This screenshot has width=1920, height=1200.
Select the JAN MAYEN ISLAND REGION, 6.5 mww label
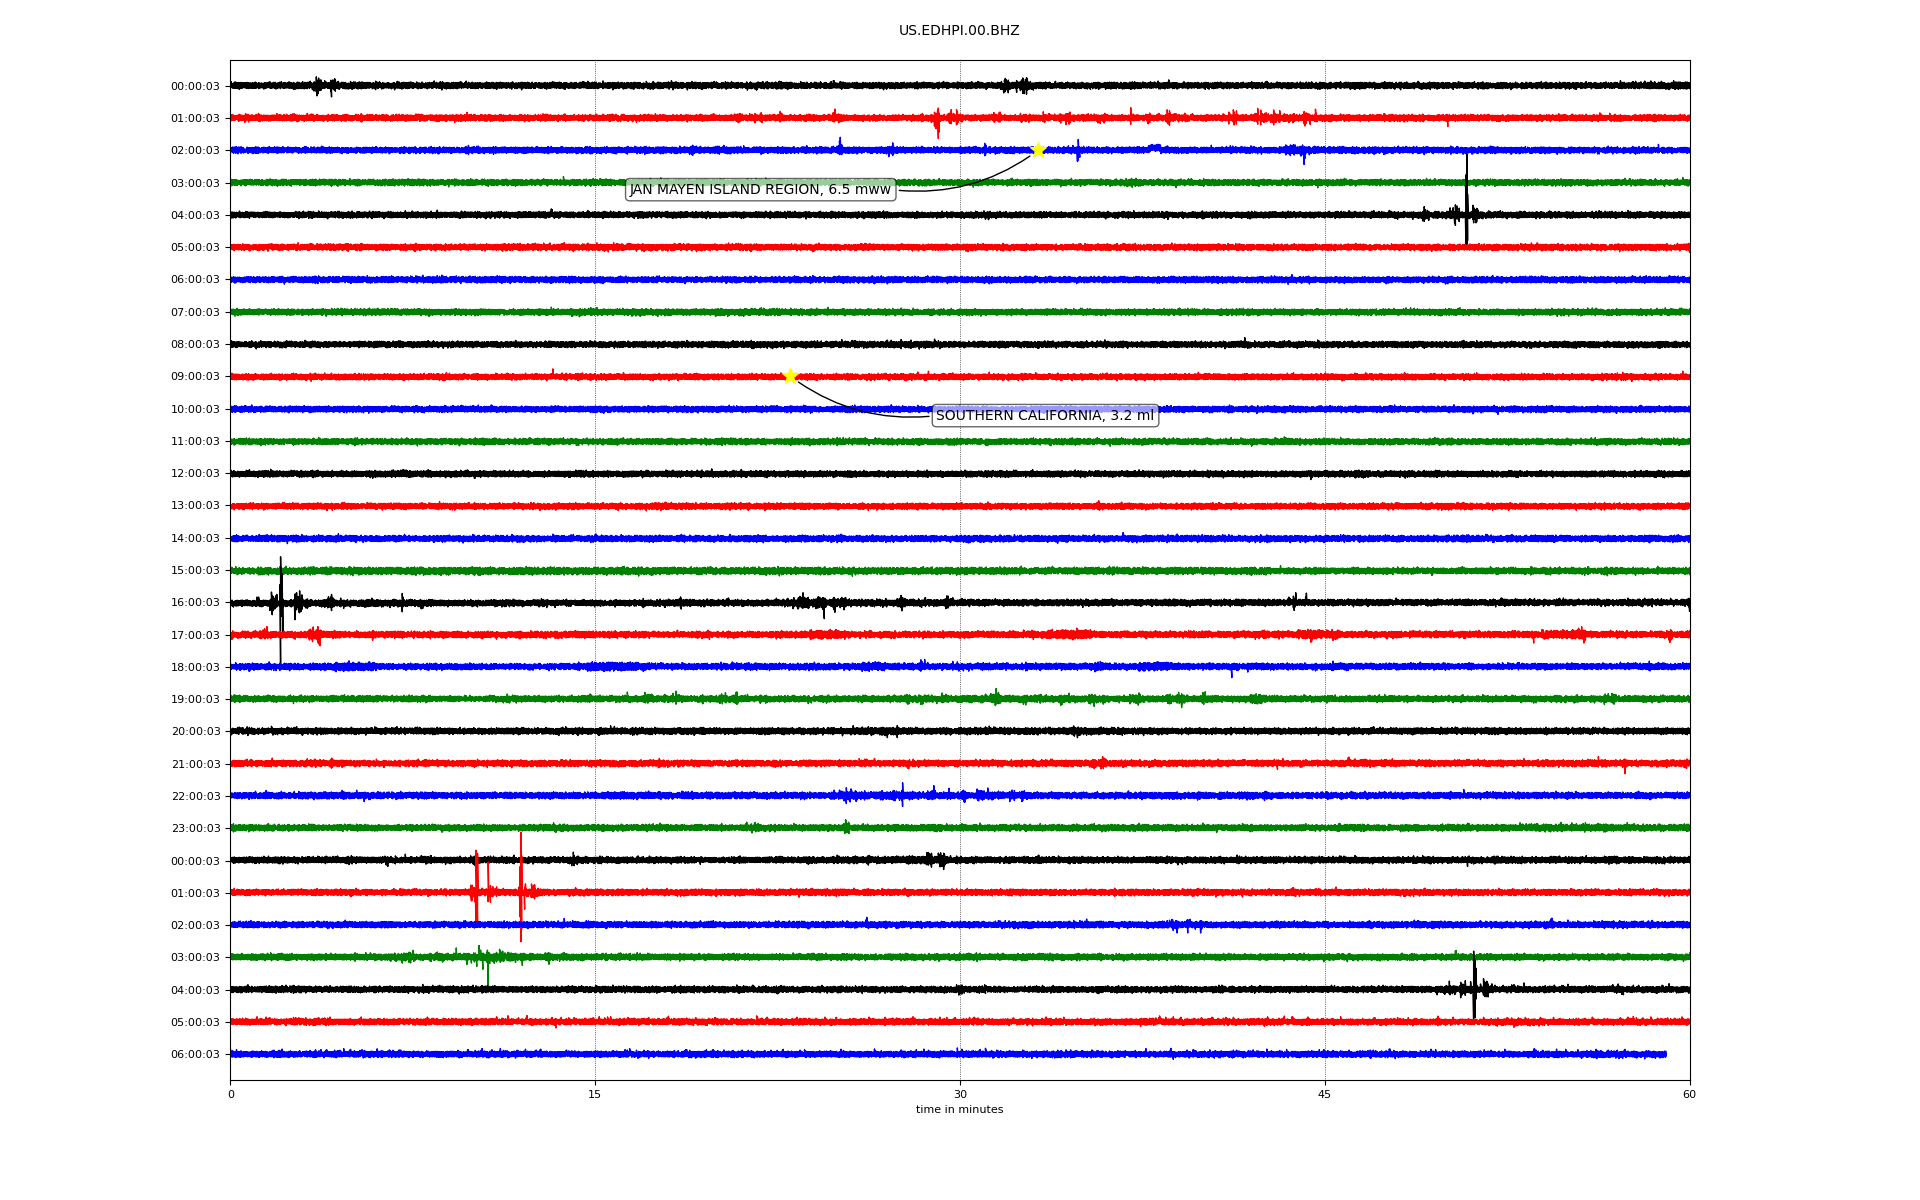(760, 190)
